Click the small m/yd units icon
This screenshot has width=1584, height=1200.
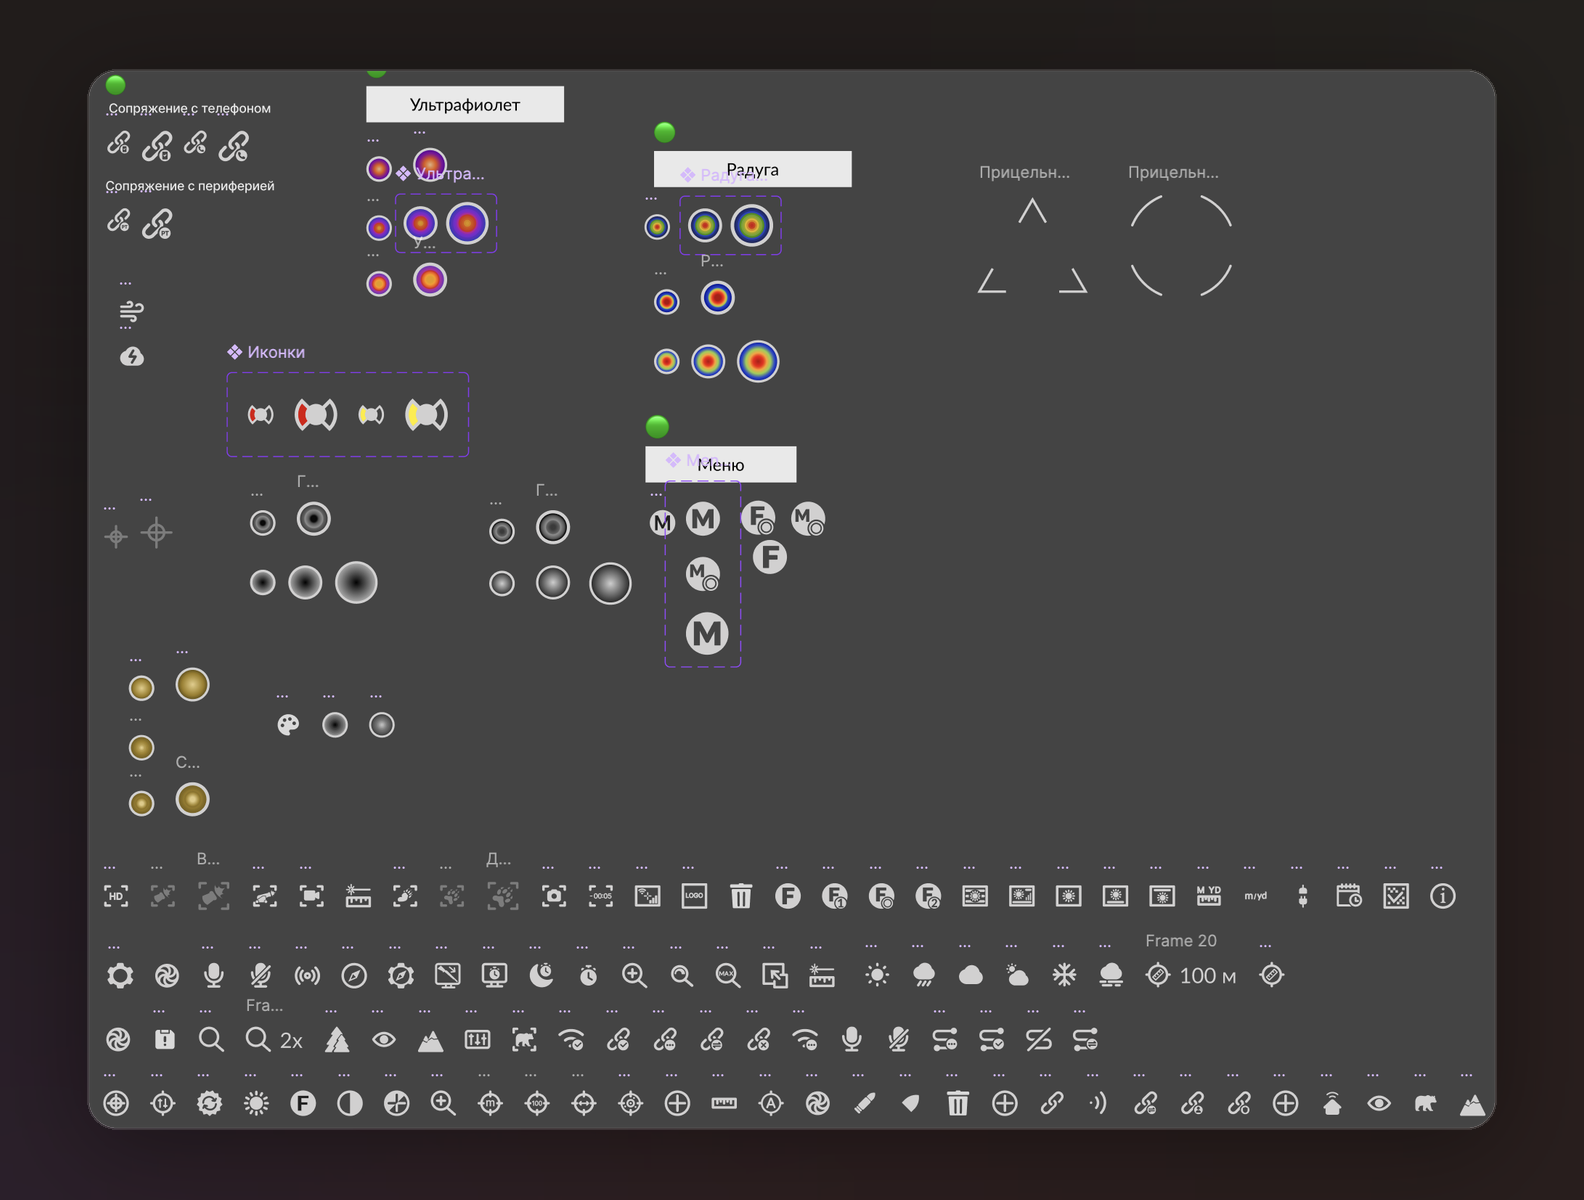(x=1256, y=896)
